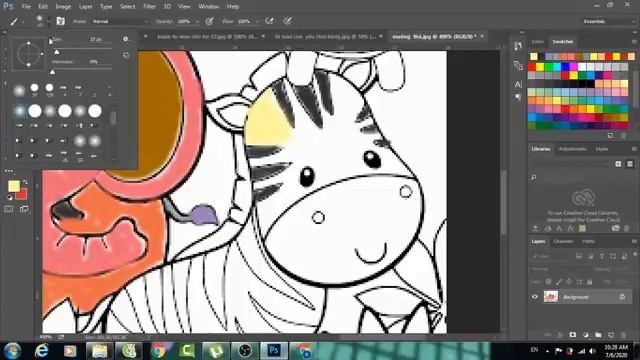Image resolution: width=640 pixels, height=360 pixels.
Task: Delete swatch trash icon in Swatches panel
Action: [x=623, y=136]
